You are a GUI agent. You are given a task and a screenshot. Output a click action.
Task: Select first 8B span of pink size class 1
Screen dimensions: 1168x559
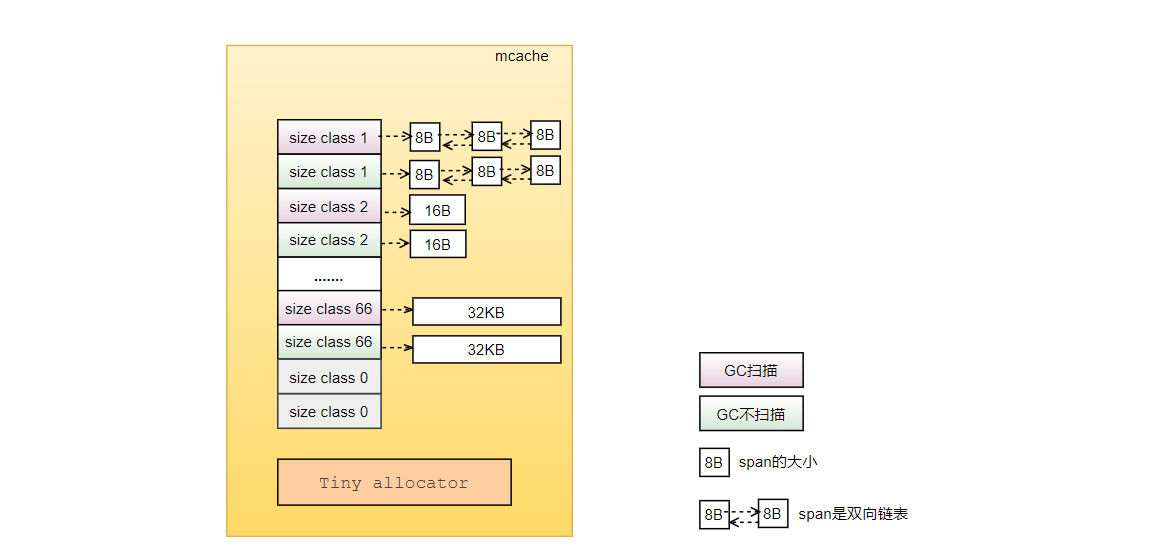click(425, 137)
